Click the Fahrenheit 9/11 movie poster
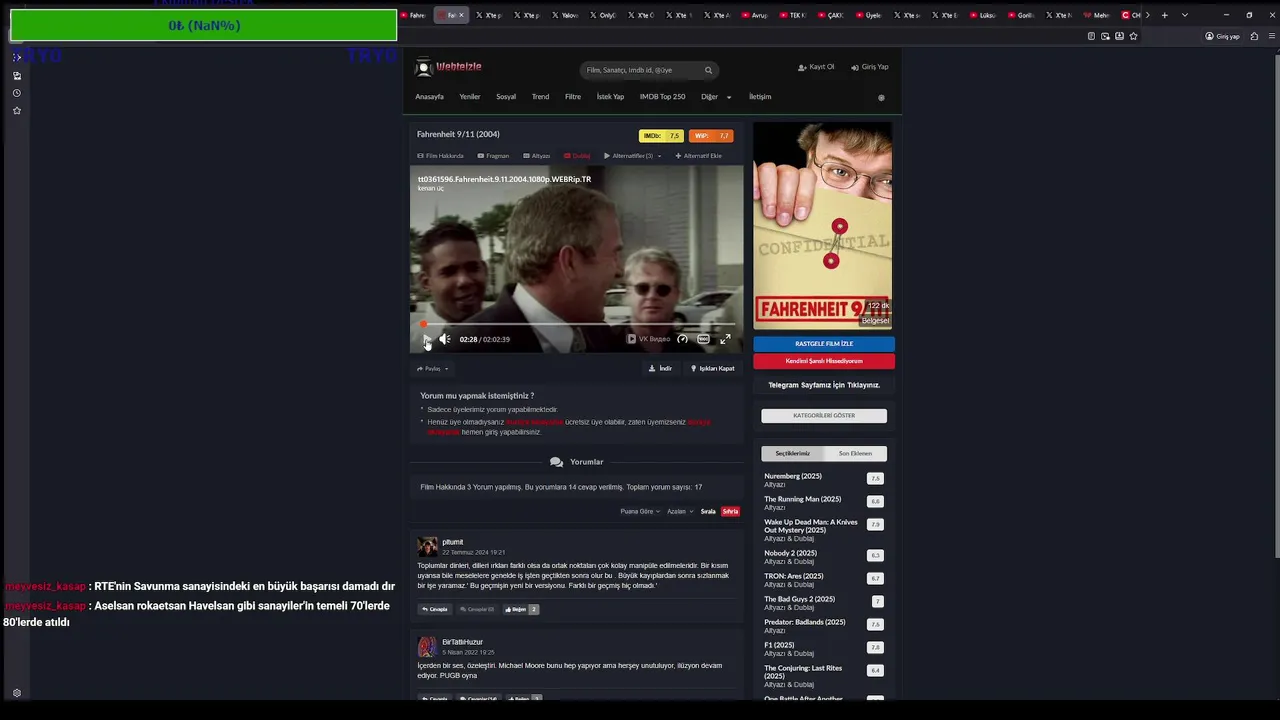 pos(822,226)
